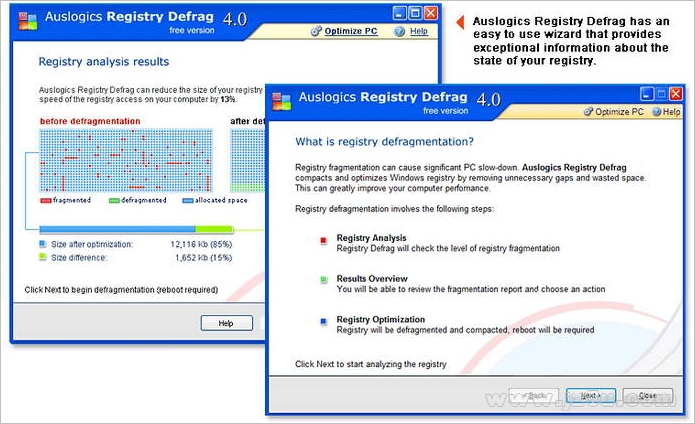Click Auslogics logo icon in front window

point(281,101)
